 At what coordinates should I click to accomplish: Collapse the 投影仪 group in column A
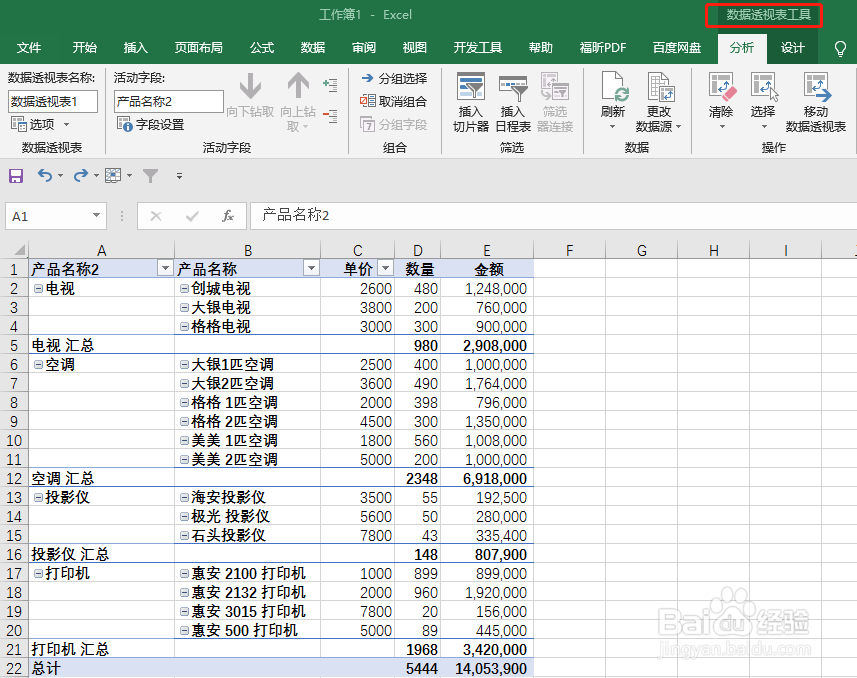[x=38, y=497]
